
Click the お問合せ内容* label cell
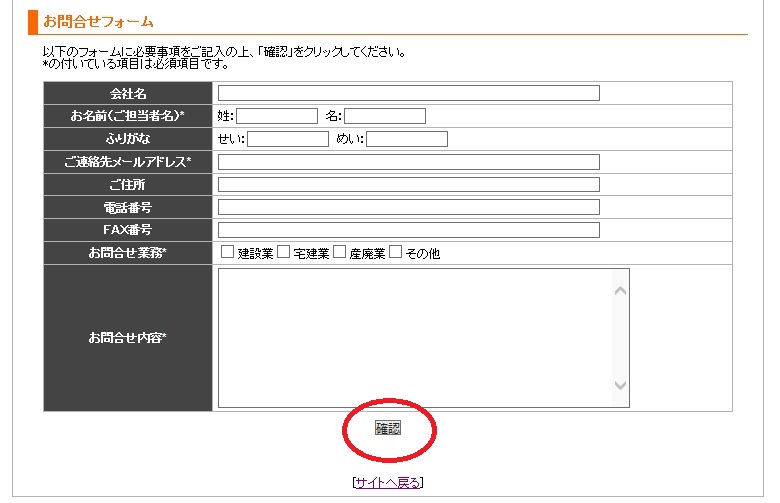[128, 338]
